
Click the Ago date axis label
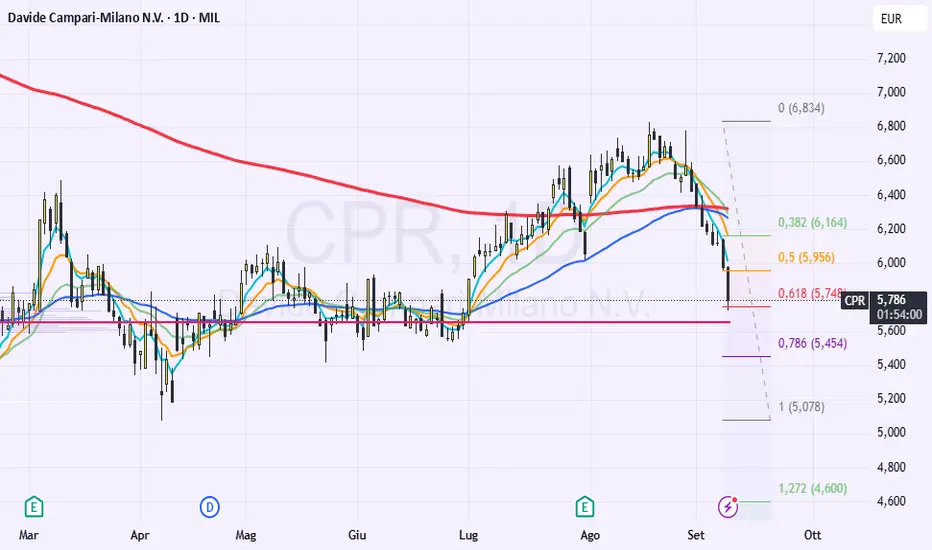pyautogui.click(x=590, y=535)
